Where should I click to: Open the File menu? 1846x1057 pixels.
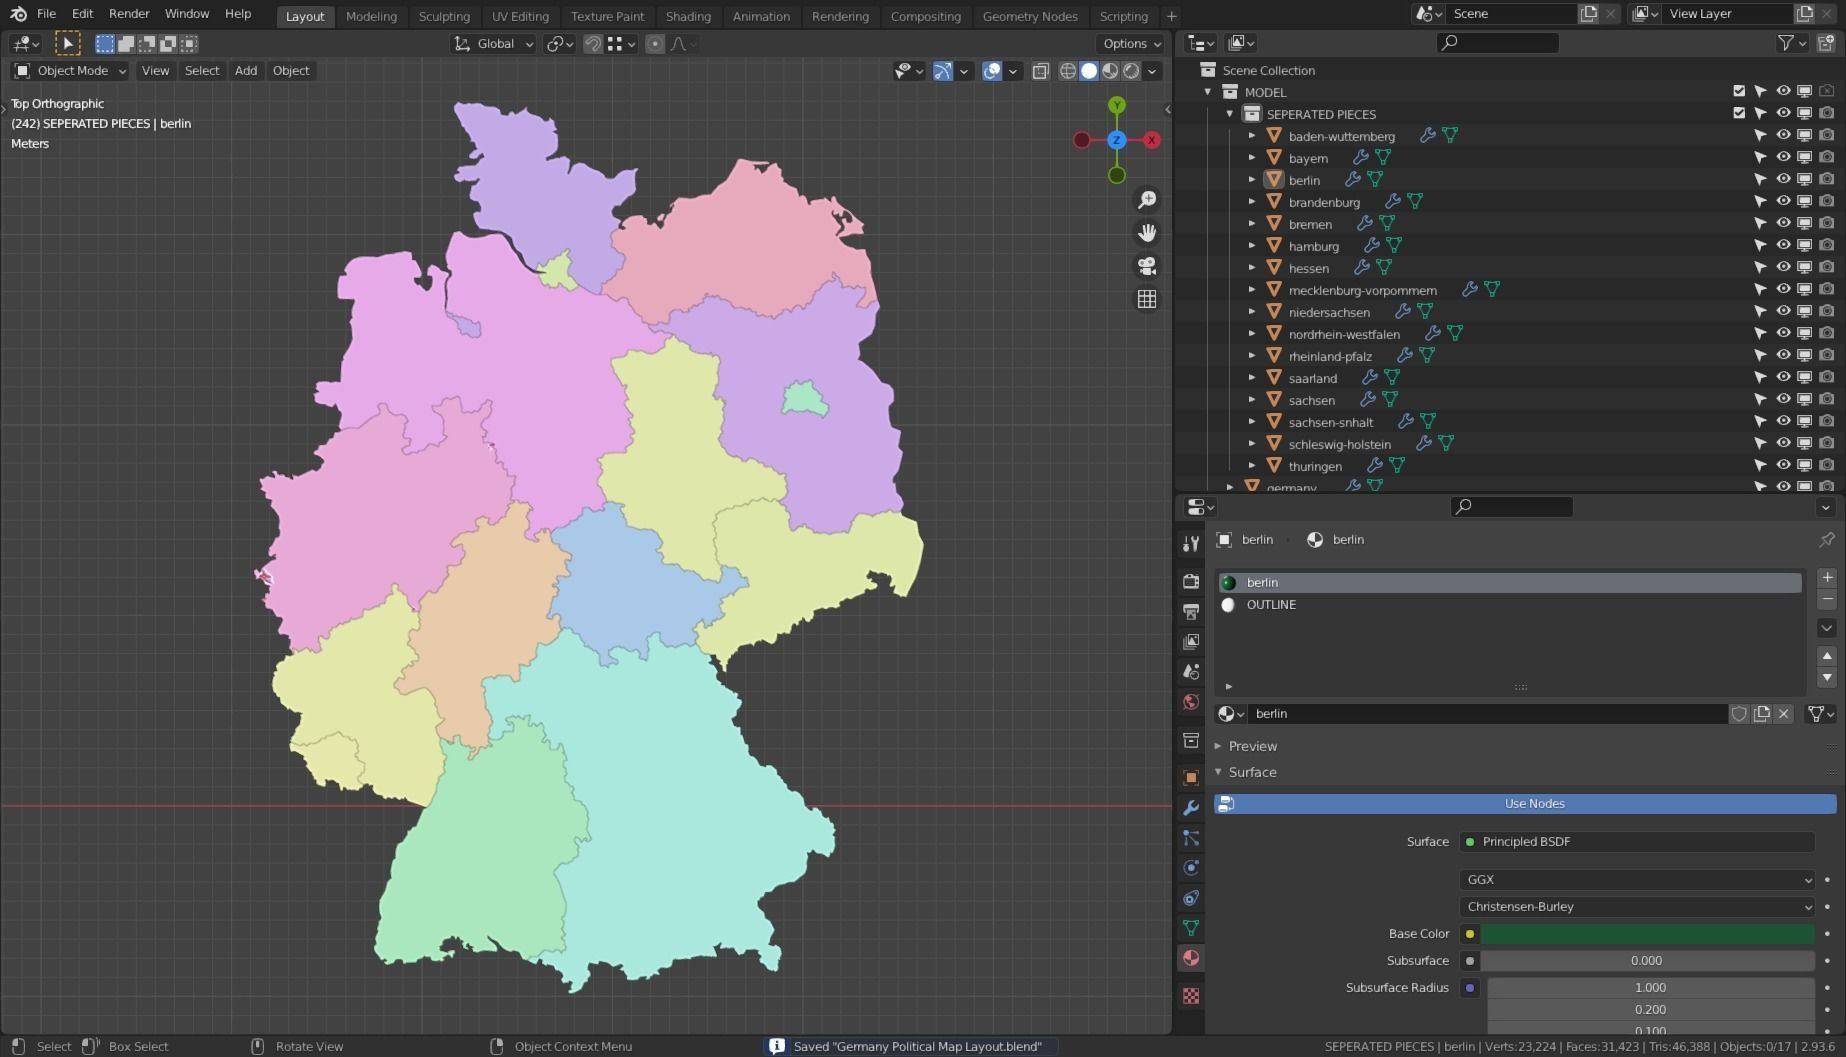(x=46, y=14)
